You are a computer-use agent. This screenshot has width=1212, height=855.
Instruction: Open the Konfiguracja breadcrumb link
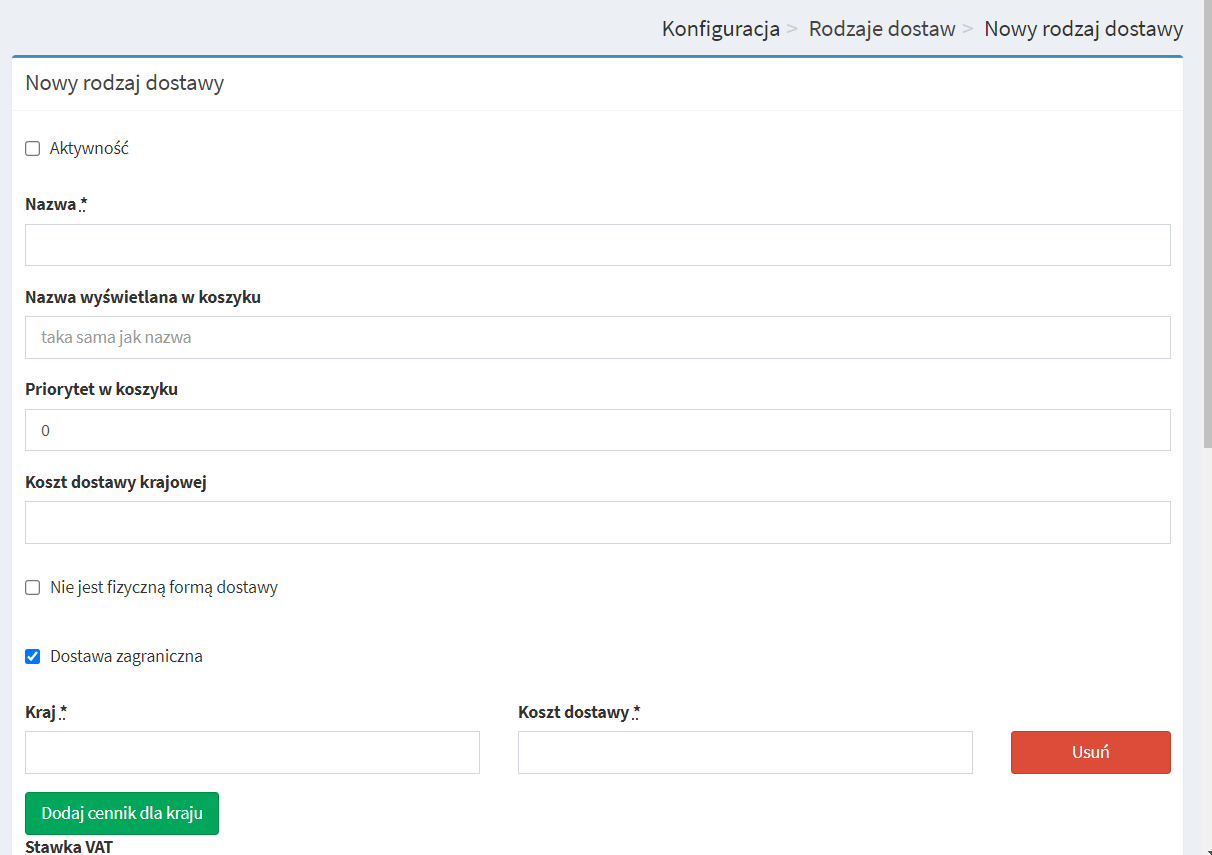click(721, 29)
